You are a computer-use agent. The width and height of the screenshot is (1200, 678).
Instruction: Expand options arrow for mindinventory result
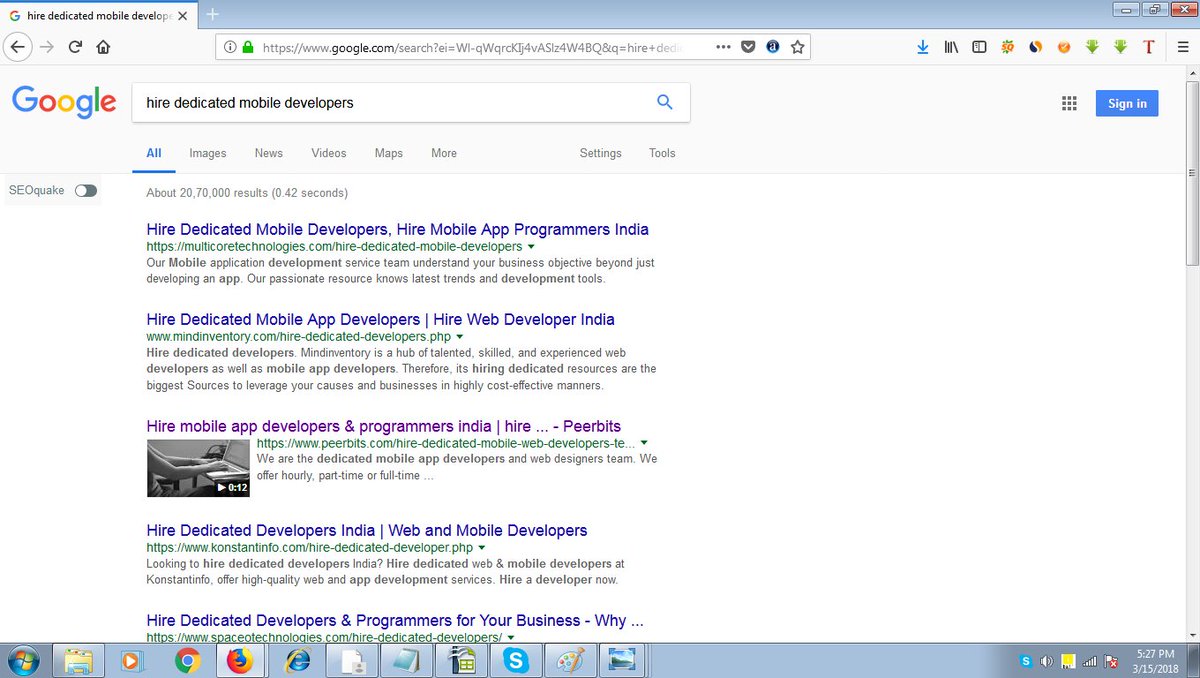(x=459, y=337)
